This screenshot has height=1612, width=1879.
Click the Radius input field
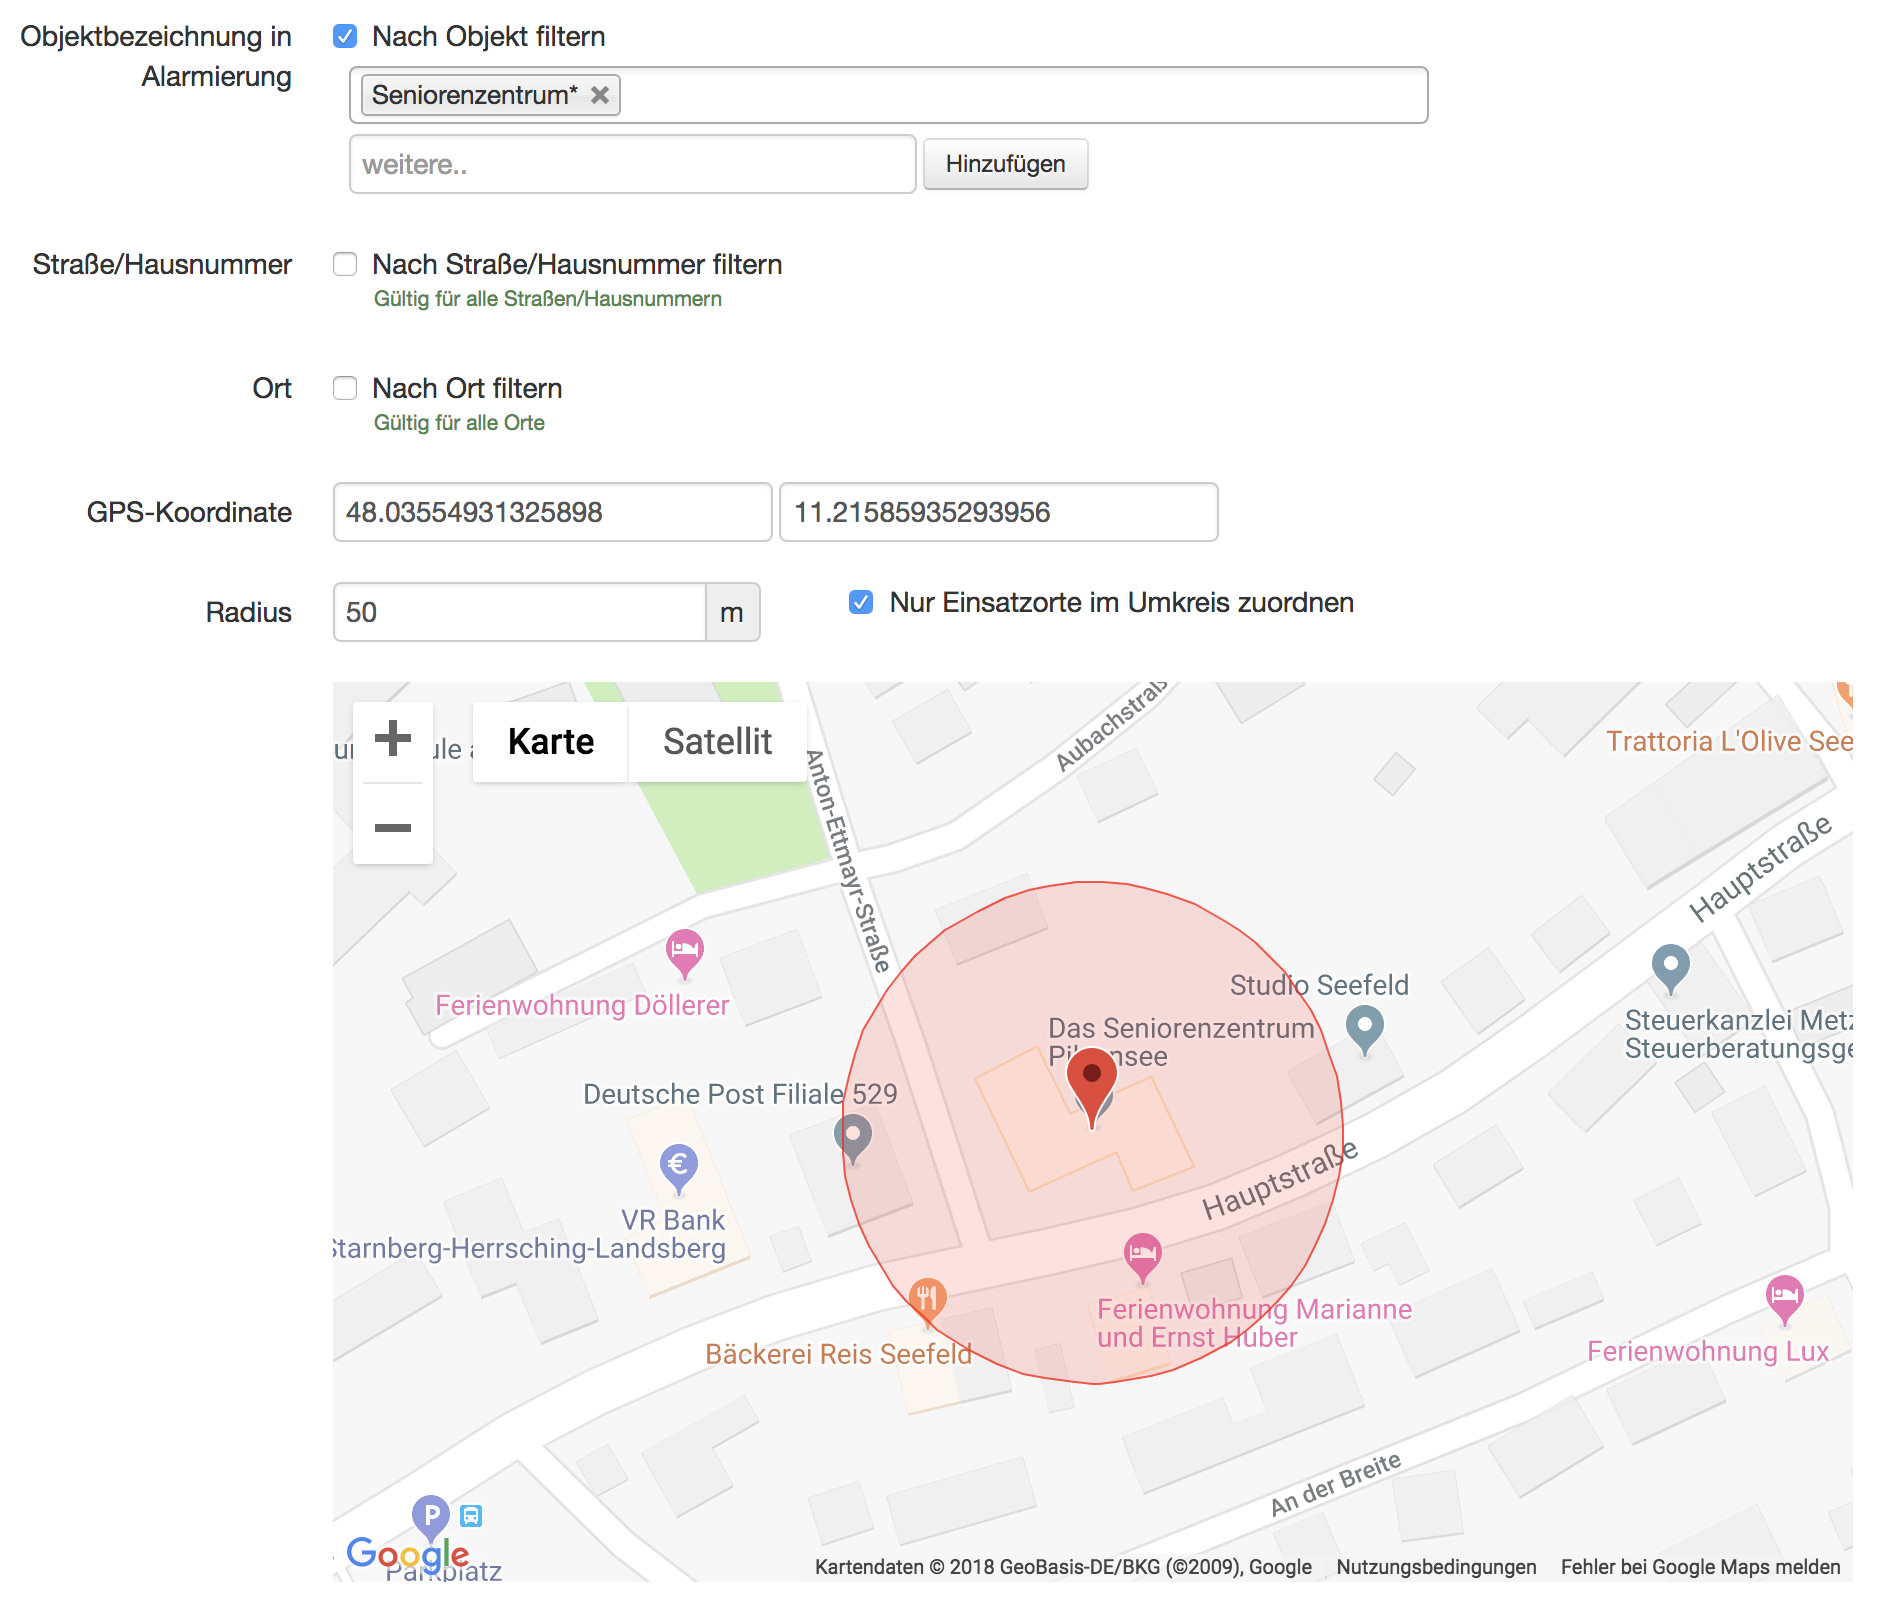click(x=519, y=612)
